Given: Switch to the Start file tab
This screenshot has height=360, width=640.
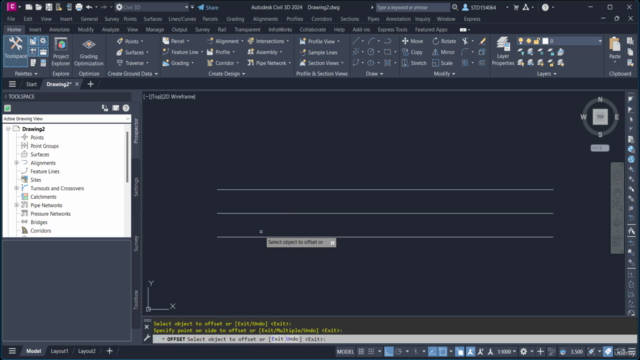Looking at the screenshot, I should (31, 84).
